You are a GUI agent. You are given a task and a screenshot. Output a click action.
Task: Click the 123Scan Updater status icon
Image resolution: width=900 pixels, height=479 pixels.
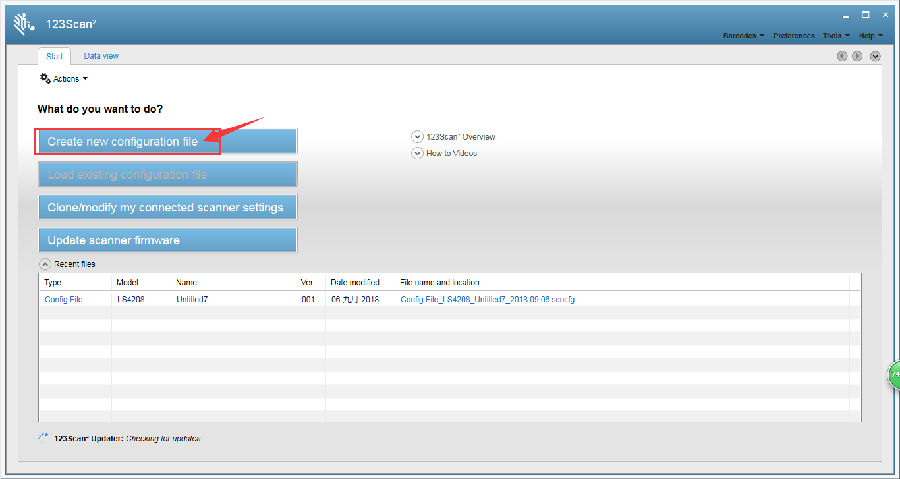(x=44, y=438)
